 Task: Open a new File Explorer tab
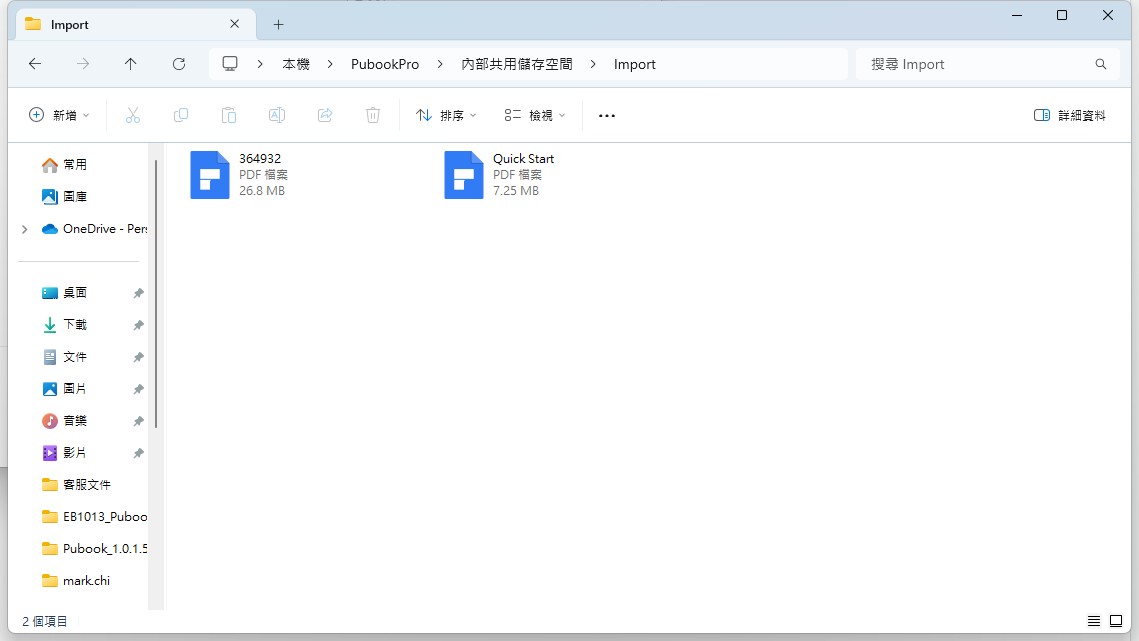point(278,23)
